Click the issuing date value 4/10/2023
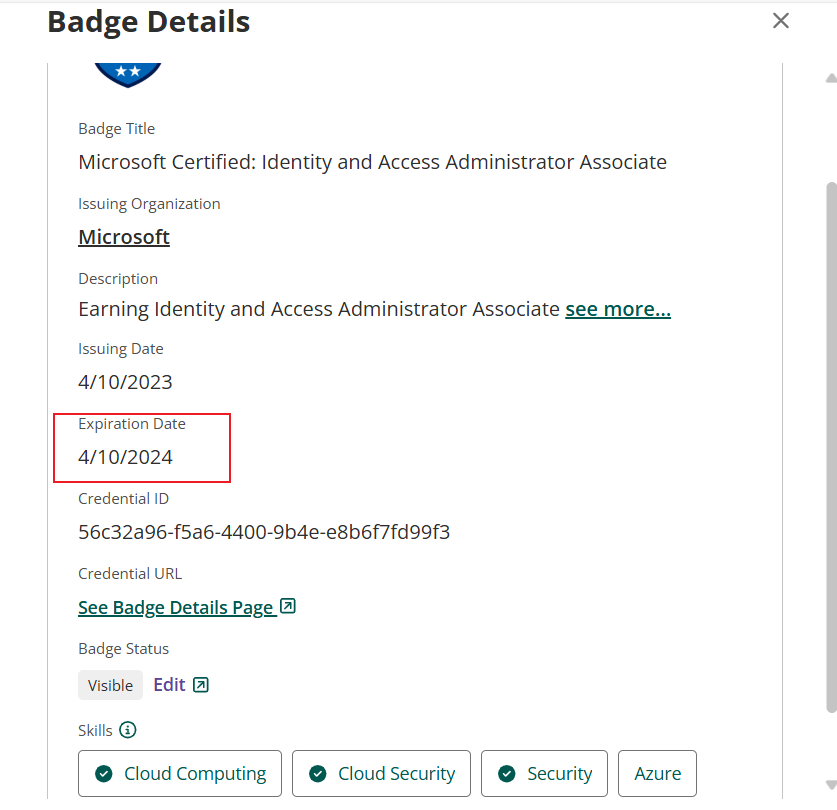837x810 pixels. 125,382
